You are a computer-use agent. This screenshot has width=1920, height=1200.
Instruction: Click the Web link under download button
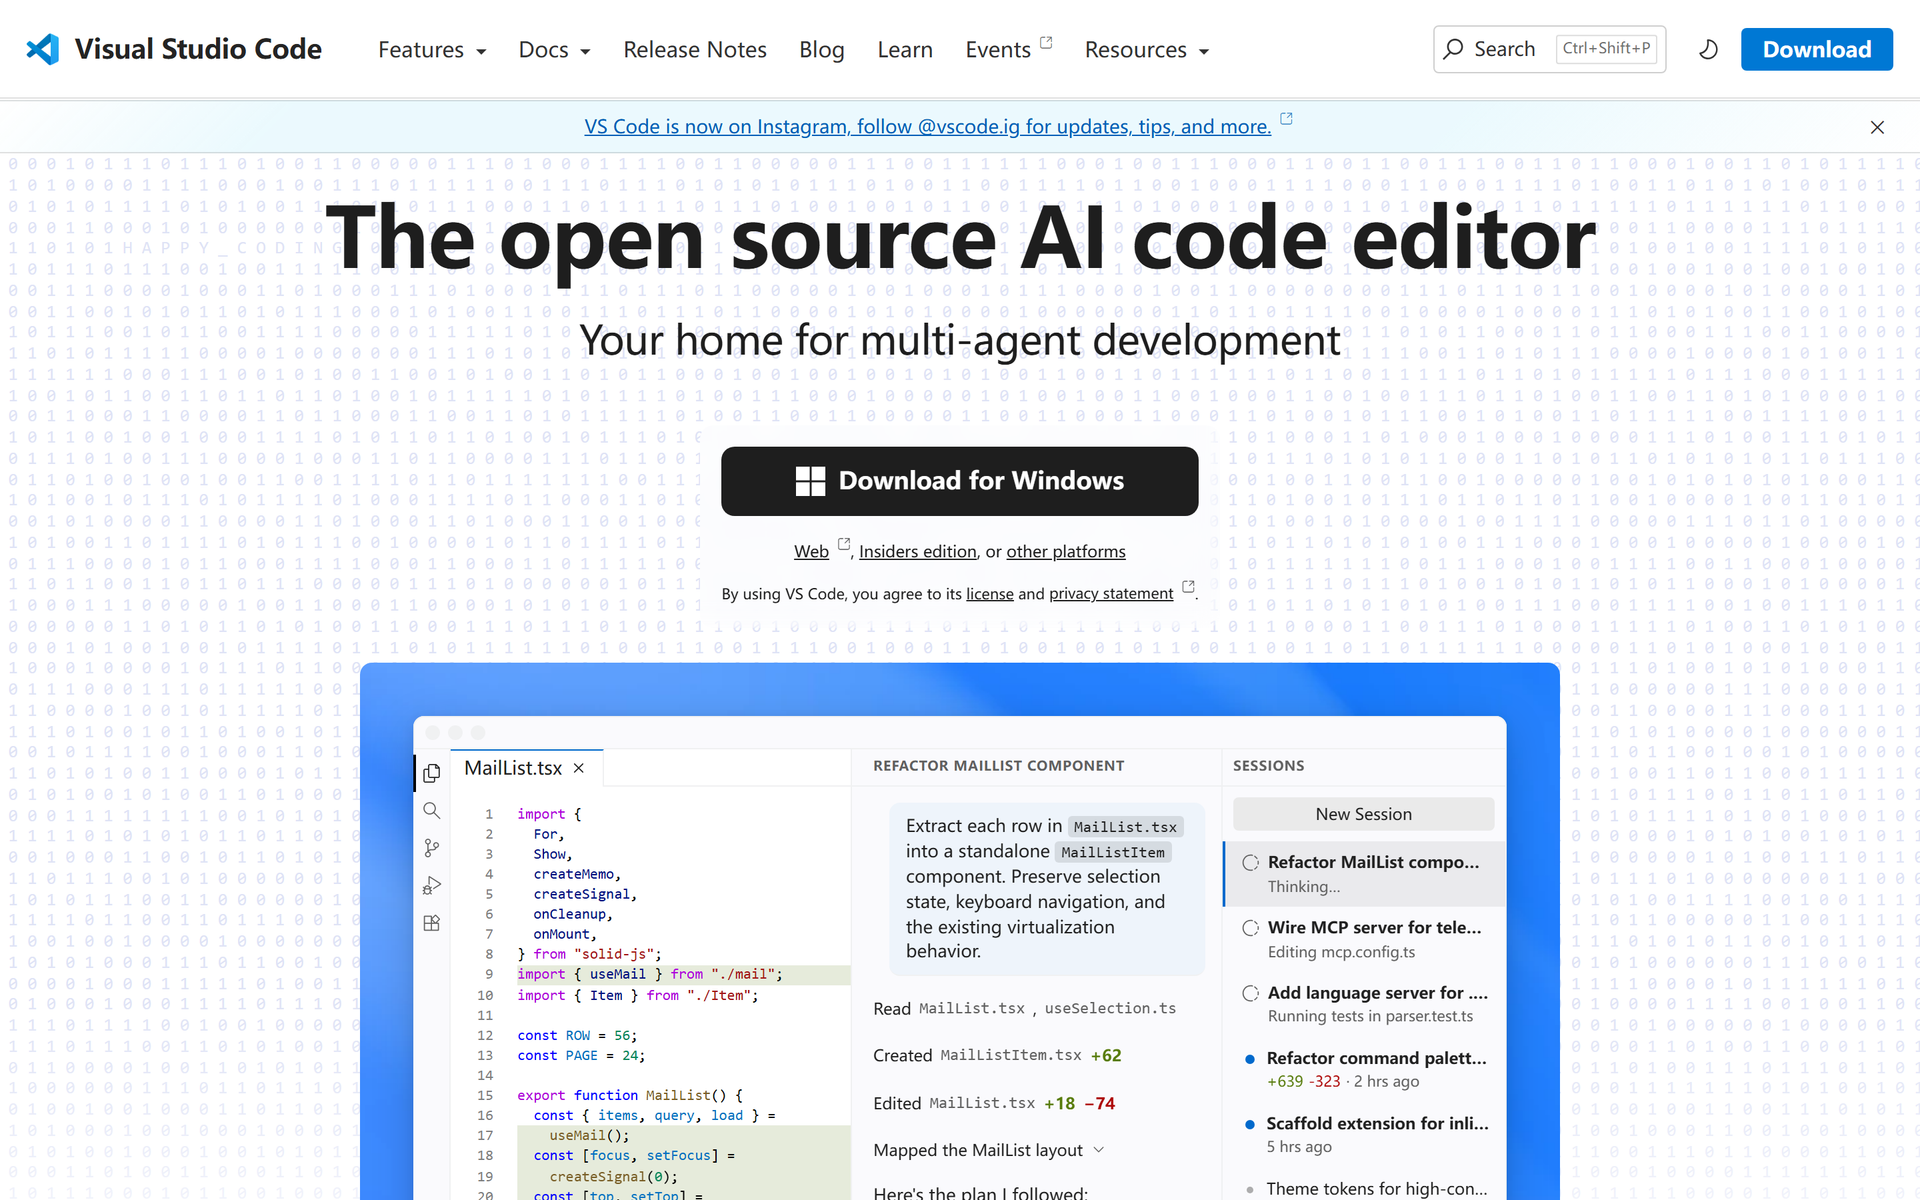[x=811, y=551]
